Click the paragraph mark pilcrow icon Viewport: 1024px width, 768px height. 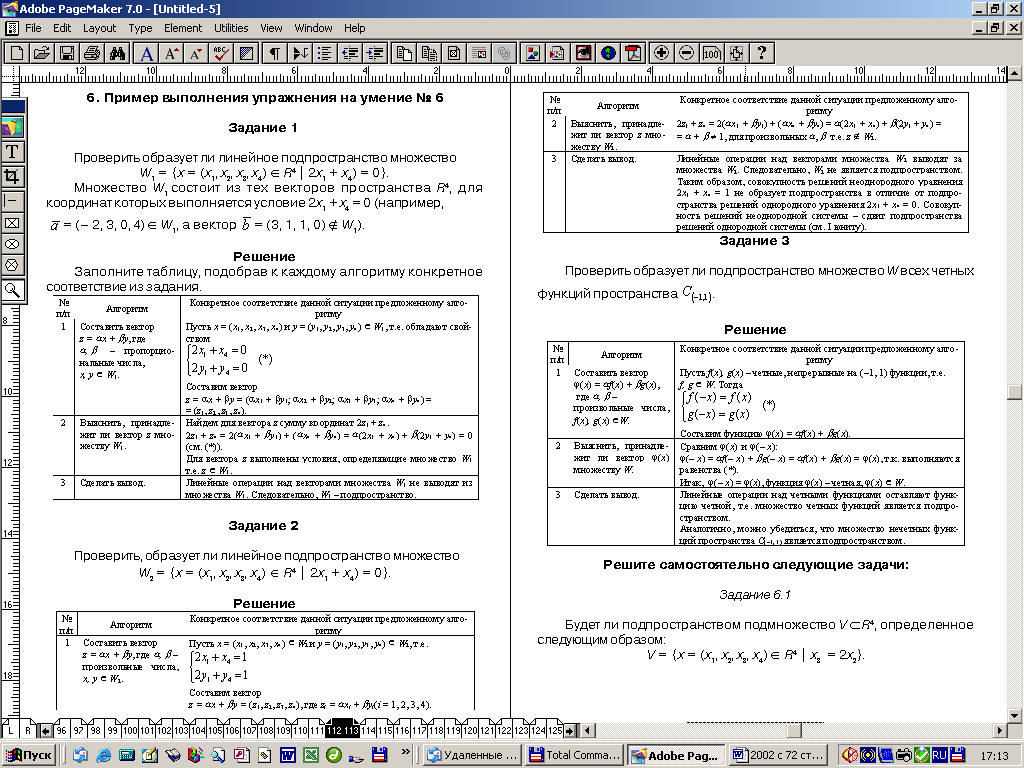pos(275,53)
